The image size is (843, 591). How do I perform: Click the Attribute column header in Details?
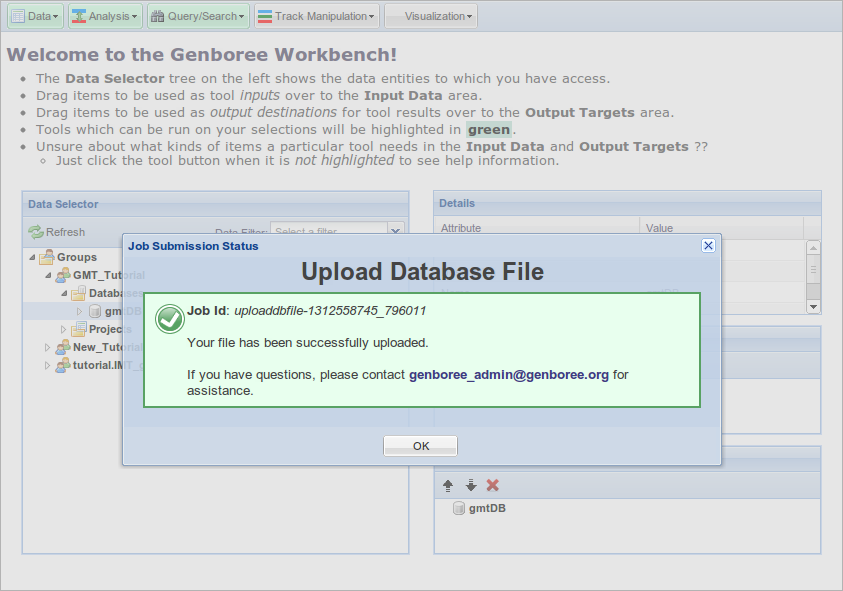[537, 228]
